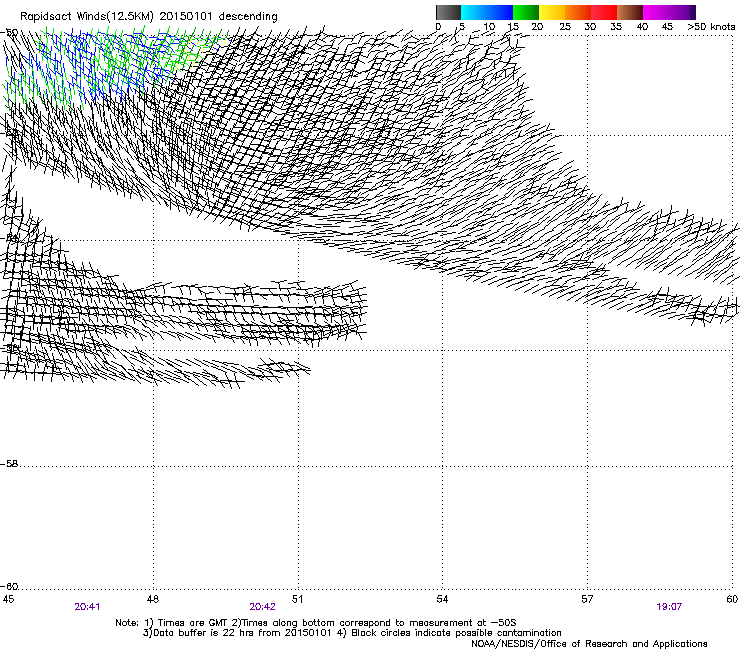Click the legend tick label "40"
The image size is (740, 650).
coord(642,27)
